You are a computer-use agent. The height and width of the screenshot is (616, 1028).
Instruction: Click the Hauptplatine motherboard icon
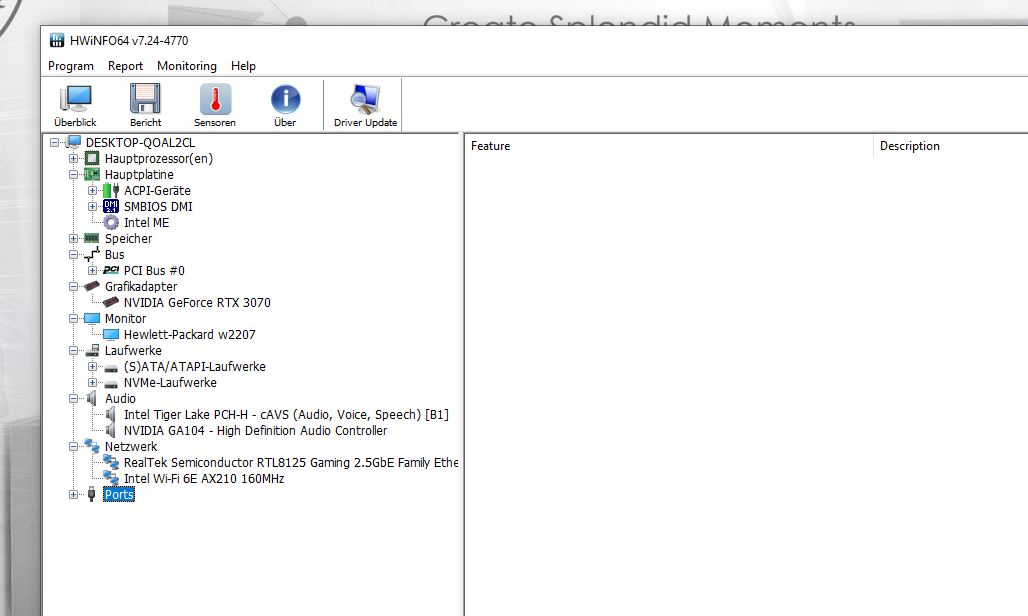click(x=92, y=174)
